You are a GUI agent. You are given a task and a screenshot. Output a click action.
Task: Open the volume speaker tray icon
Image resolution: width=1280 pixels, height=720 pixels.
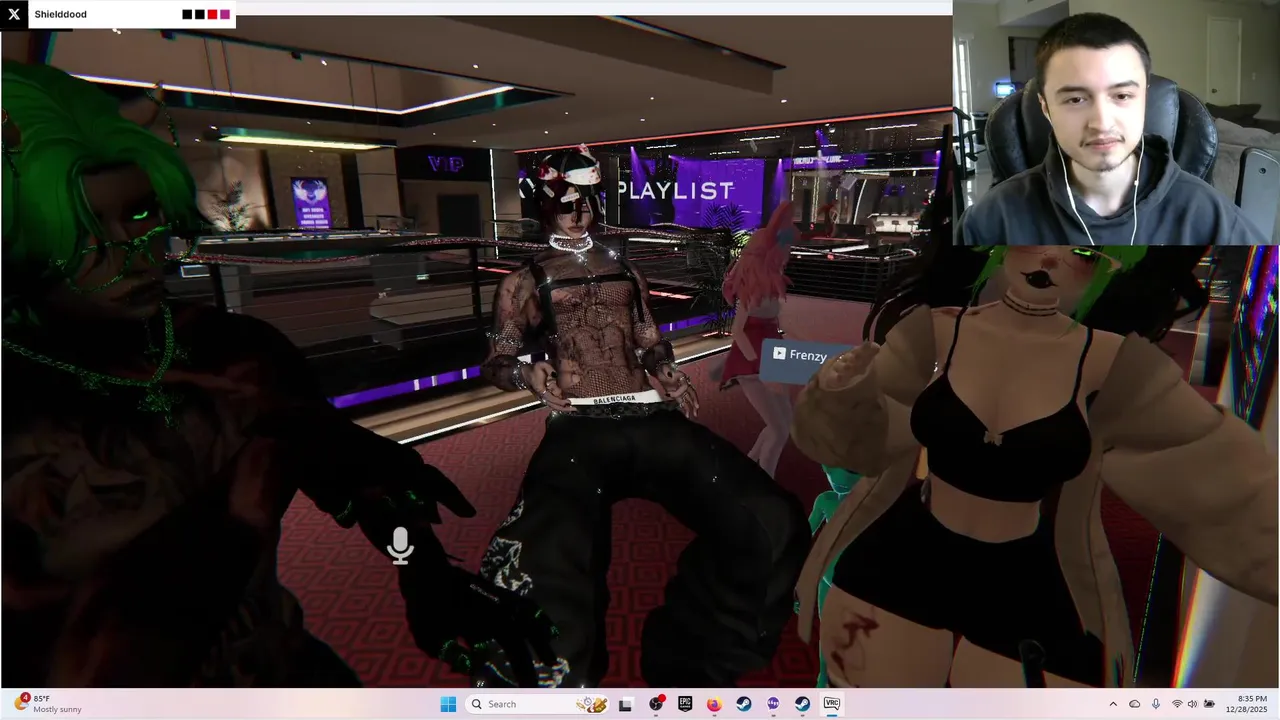pos(1193,704)
